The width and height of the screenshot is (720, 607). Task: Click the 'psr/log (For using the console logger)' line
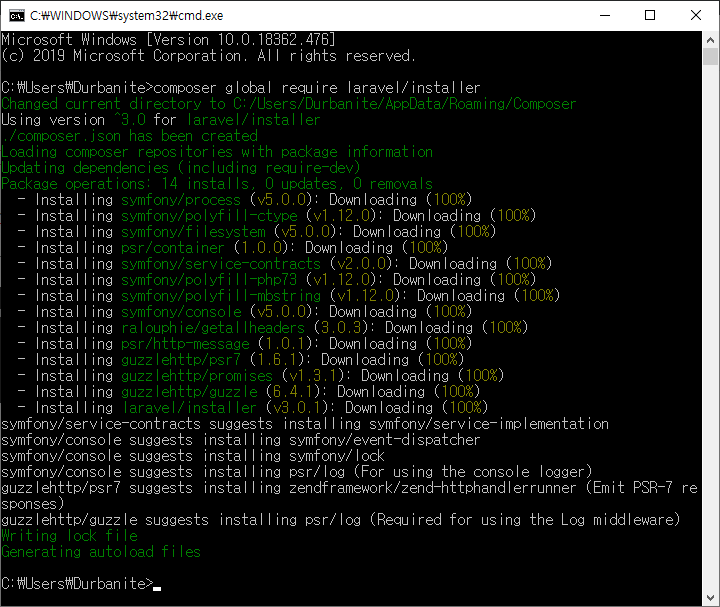coord(297,472)
